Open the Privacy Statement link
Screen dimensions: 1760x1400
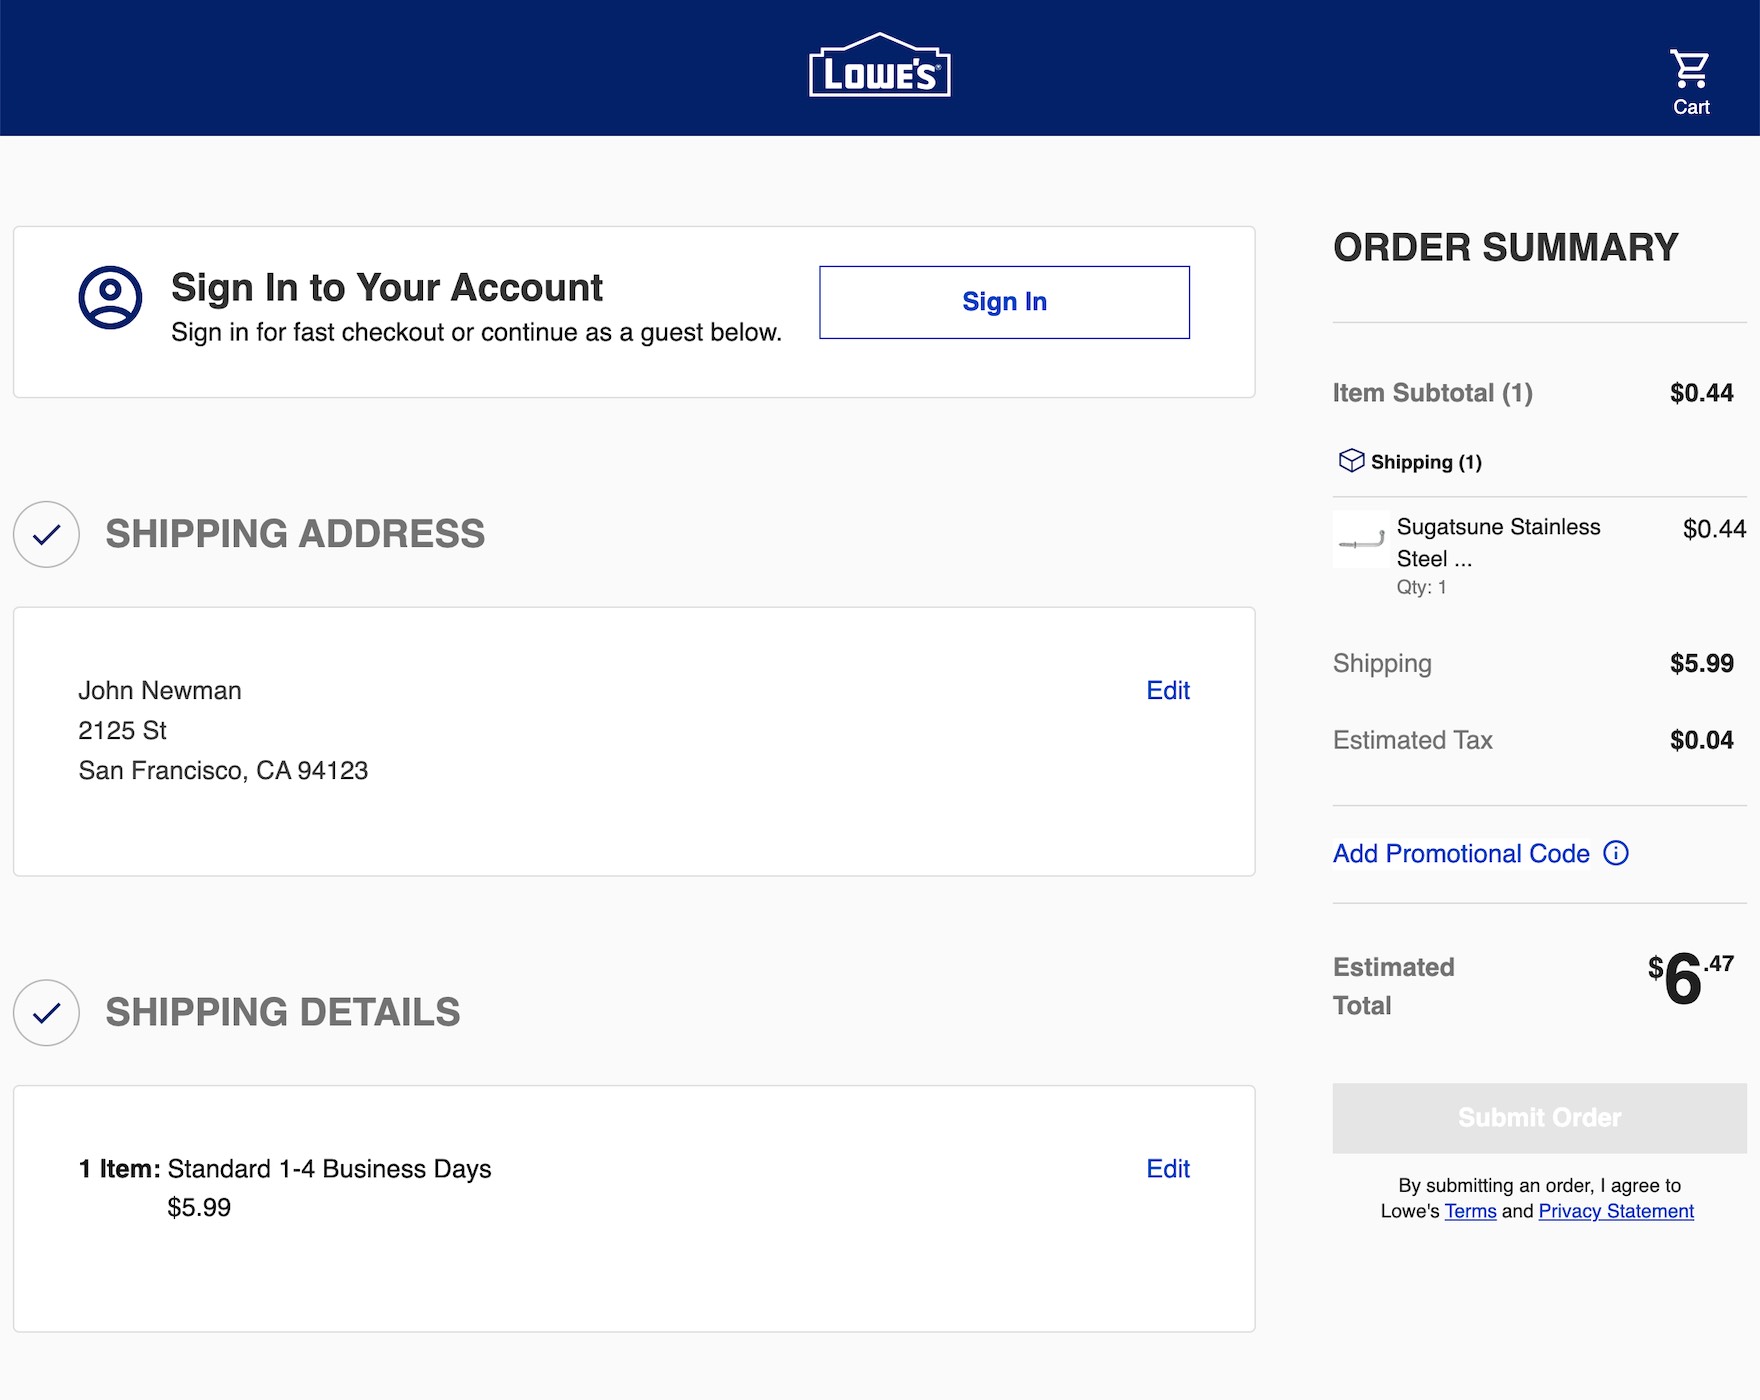[x=1615, y=1211]
